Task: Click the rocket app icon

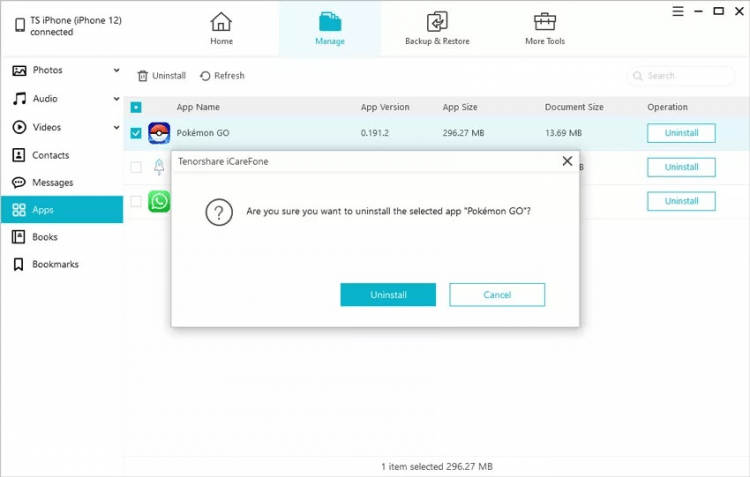Action: tap(159, 167)
